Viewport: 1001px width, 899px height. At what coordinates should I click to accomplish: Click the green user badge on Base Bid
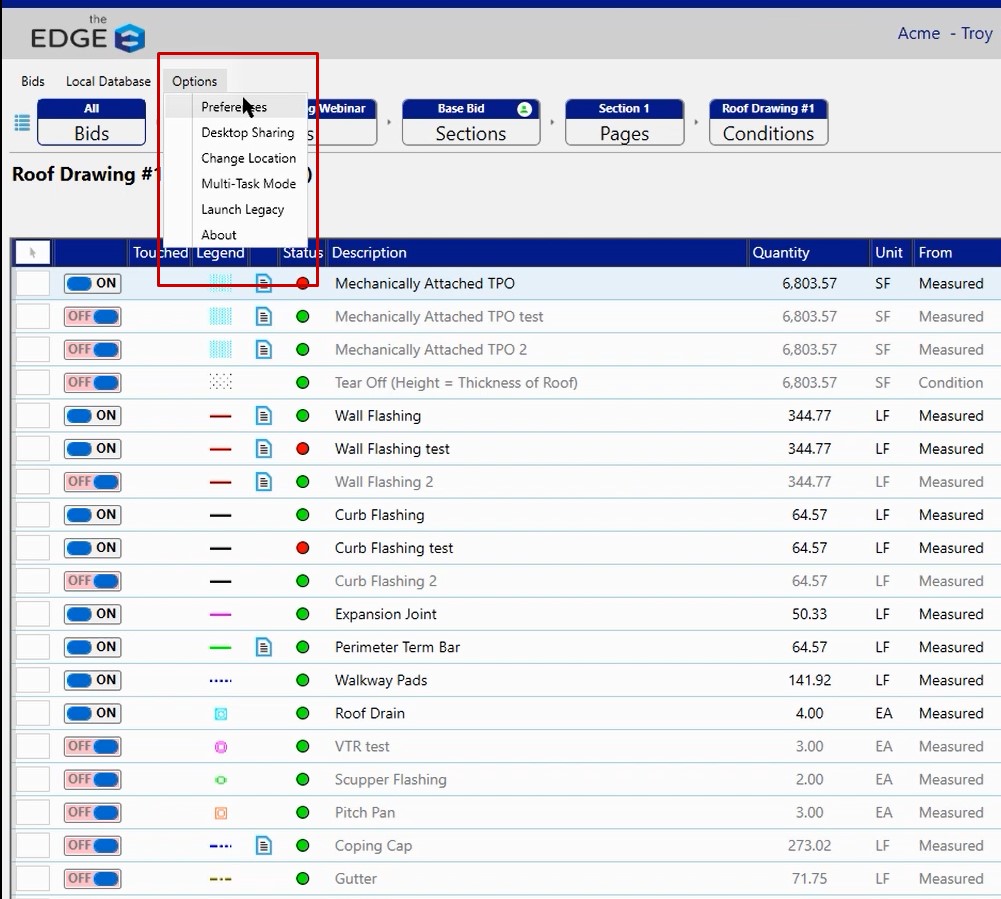[x=524, y=108]
